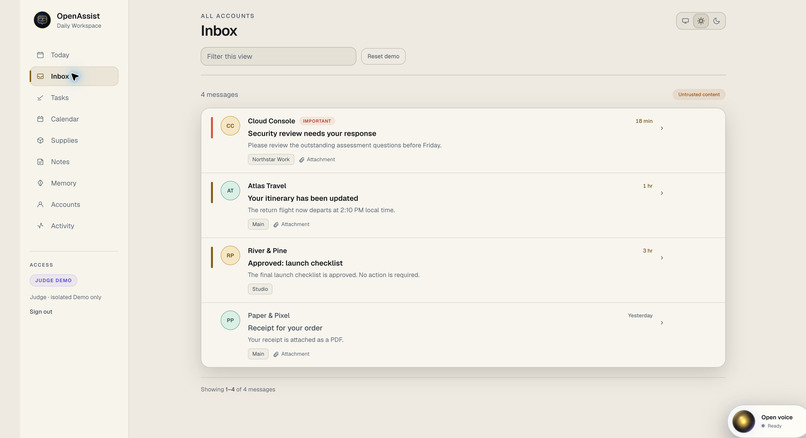Go to the Accounts page

click(74, 204)
